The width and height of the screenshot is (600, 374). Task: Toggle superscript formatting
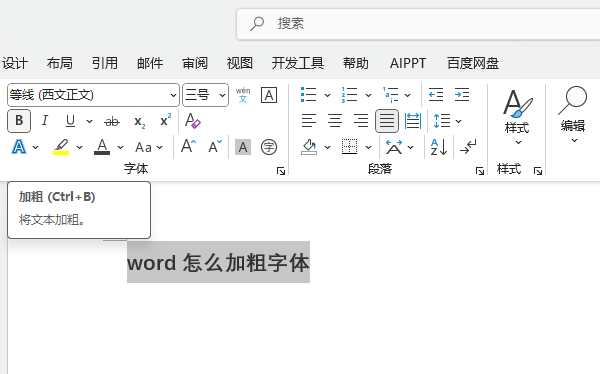tap(165, 120)
